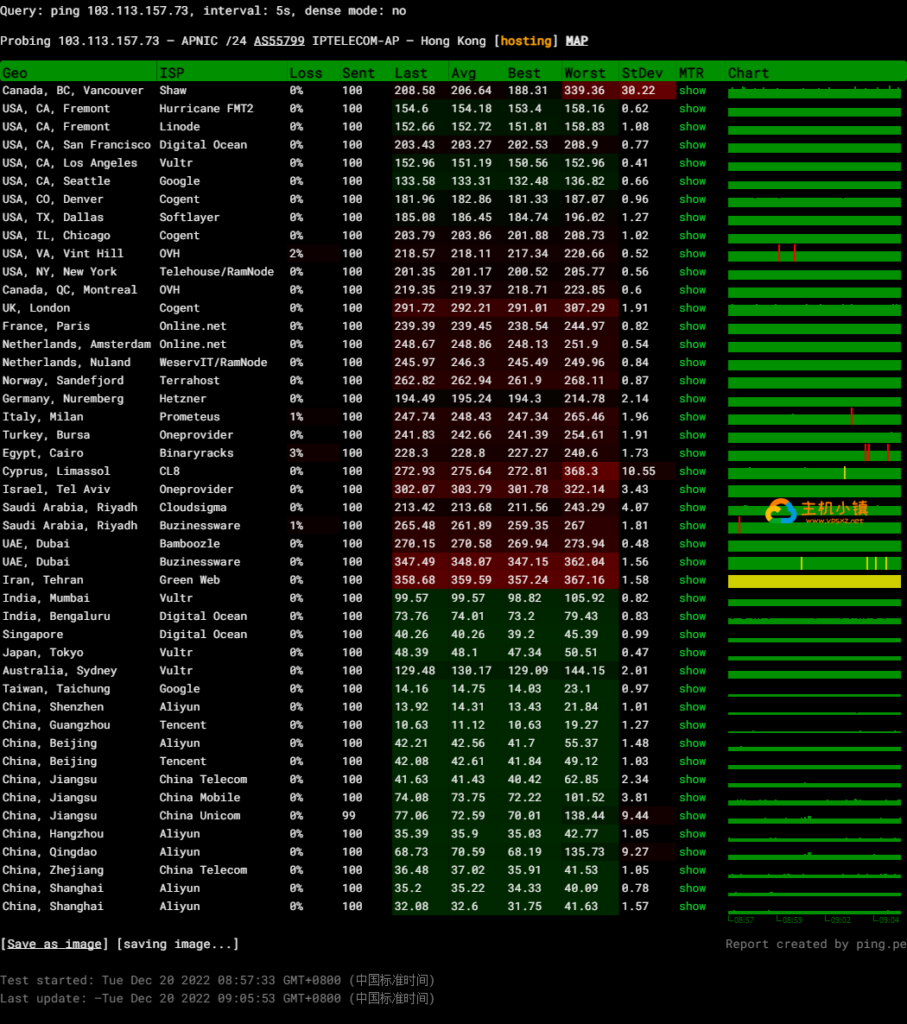Click the MAP link in the header
The width and height of the screenshot is (907, 1024).
[x=577, y=41]
